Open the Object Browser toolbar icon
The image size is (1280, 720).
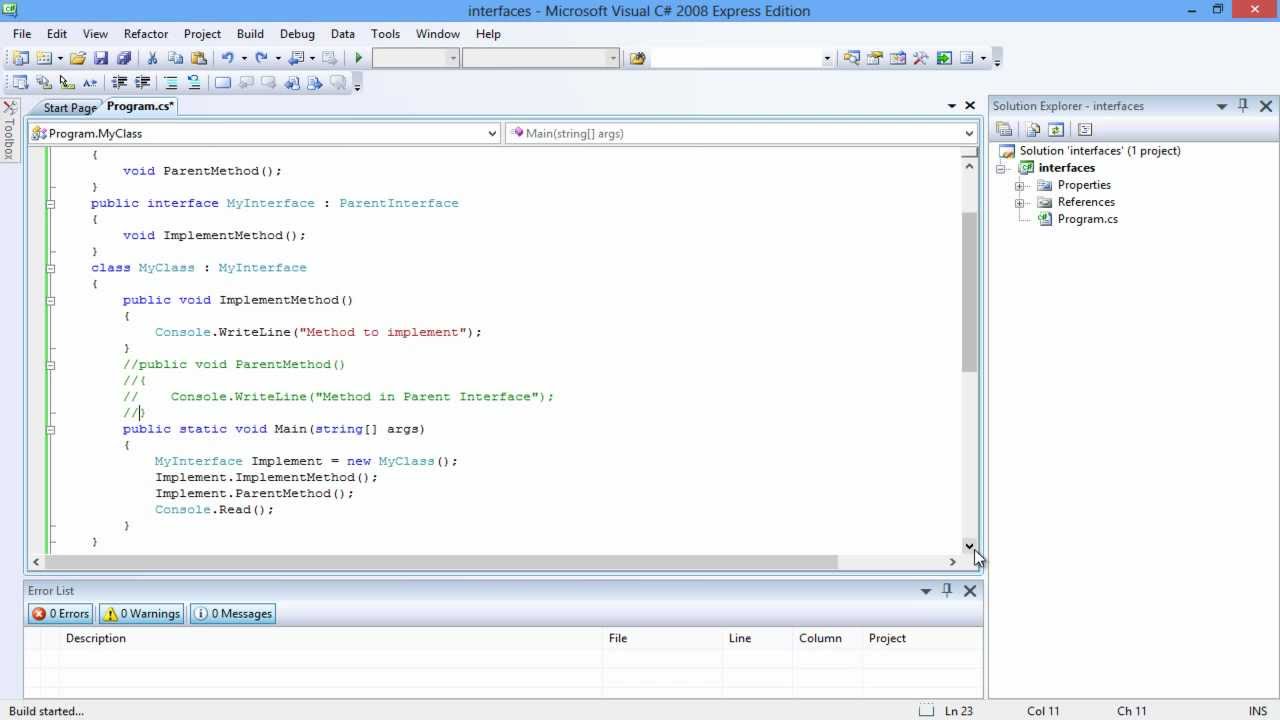[x=898, y=58]
